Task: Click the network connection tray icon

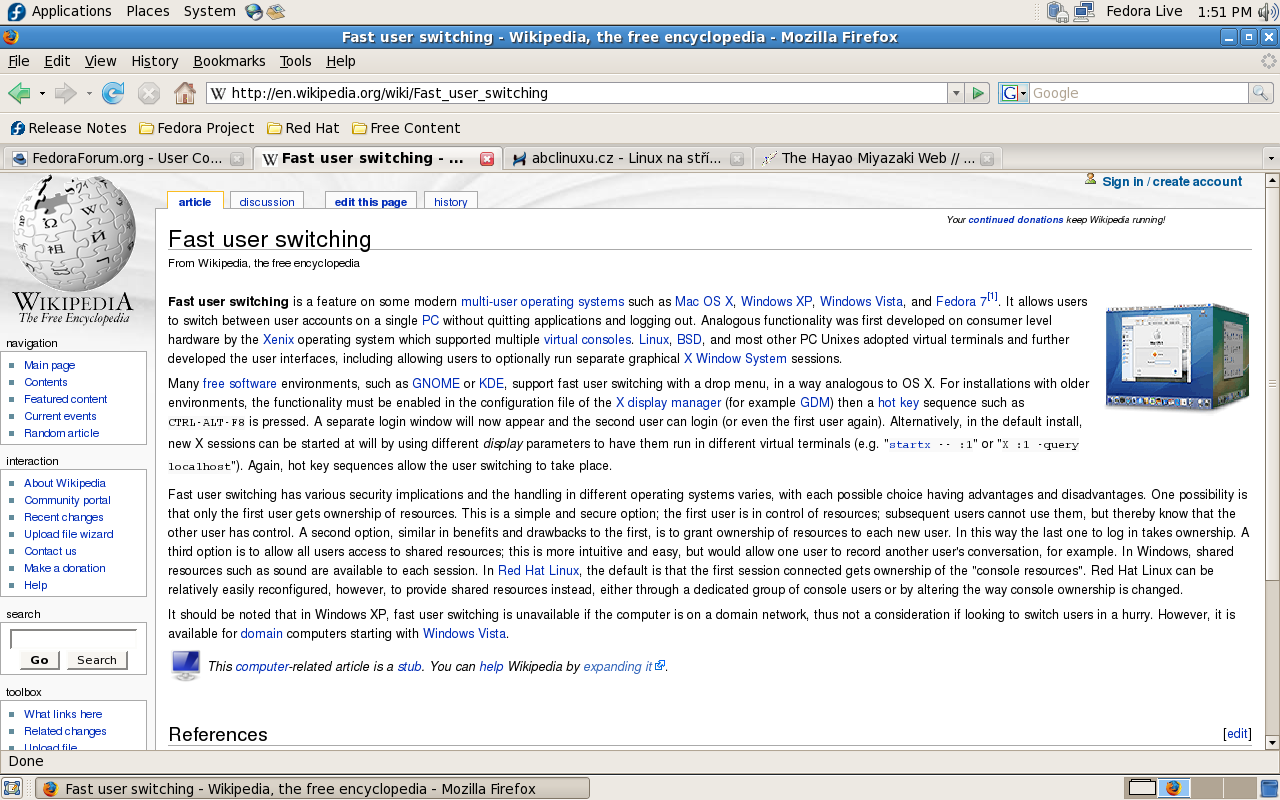Action: 1084,12
